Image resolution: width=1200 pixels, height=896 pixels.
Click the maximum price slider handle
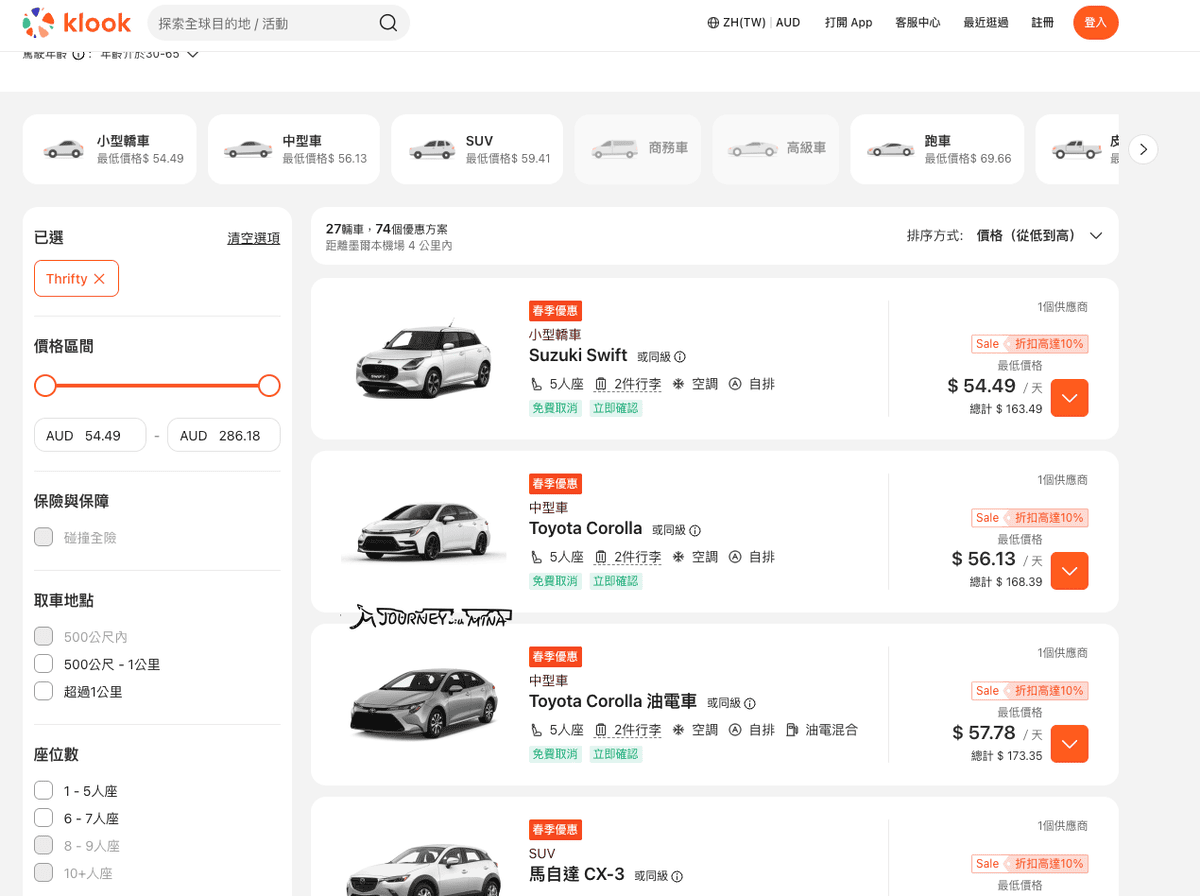point(269,386)
